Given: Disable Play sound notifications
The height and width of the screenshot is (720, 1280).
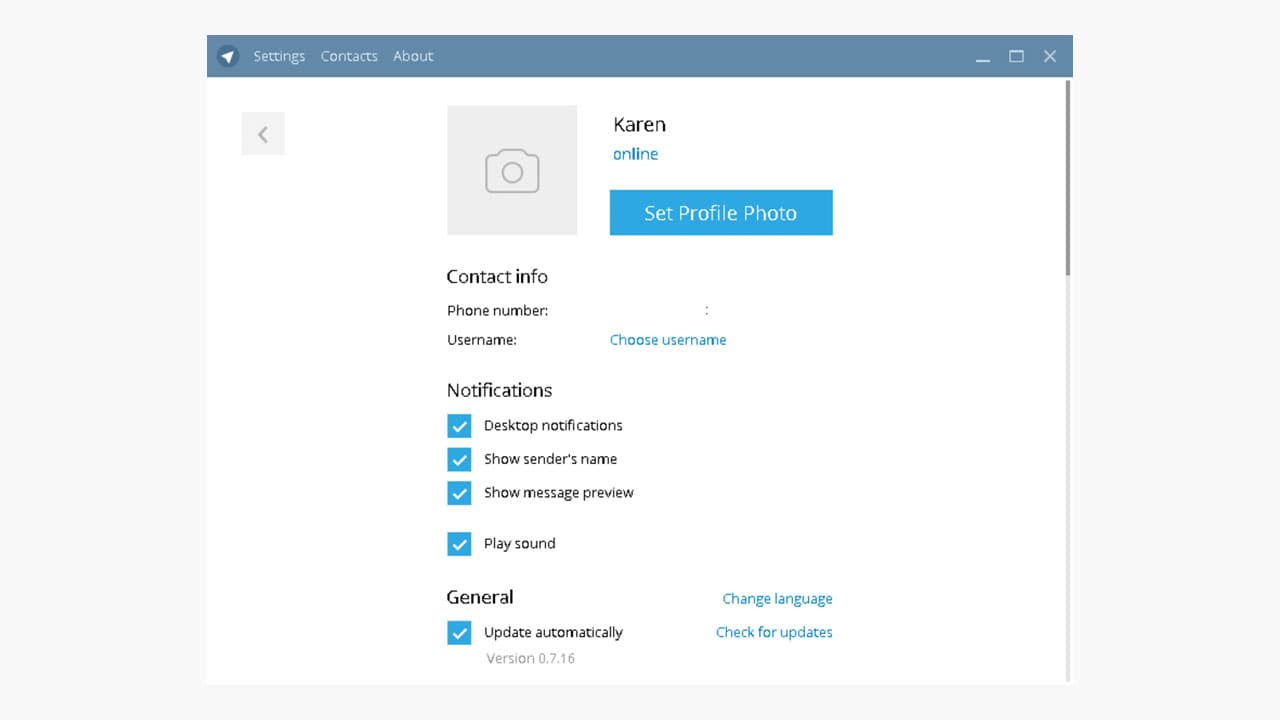Looking at the screenshot, I should (x=459, y=543).
